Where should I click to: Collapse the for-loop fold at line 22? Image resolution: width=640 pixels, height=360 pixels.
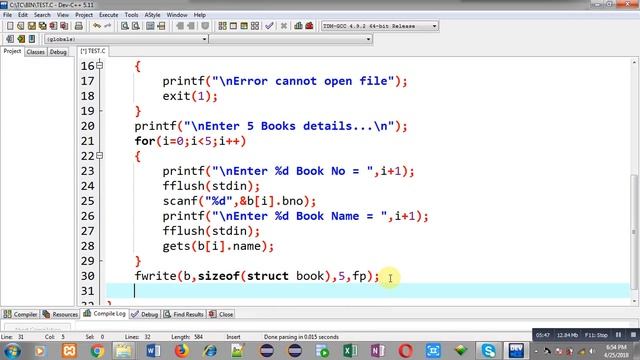[100, 156]
